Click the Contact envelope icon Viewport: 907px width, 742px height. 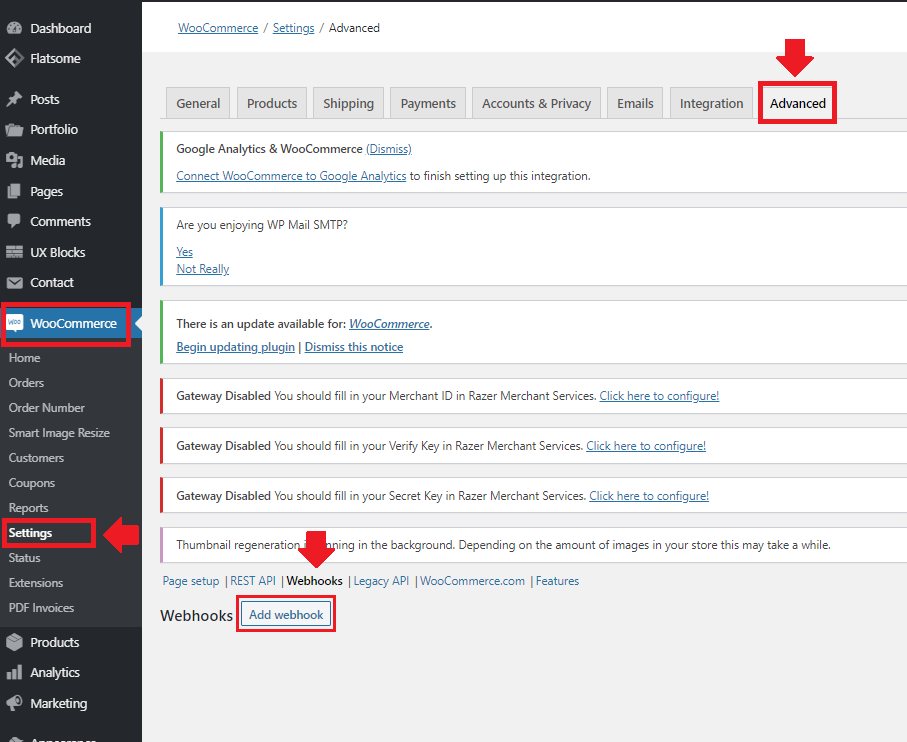point(14,282)
